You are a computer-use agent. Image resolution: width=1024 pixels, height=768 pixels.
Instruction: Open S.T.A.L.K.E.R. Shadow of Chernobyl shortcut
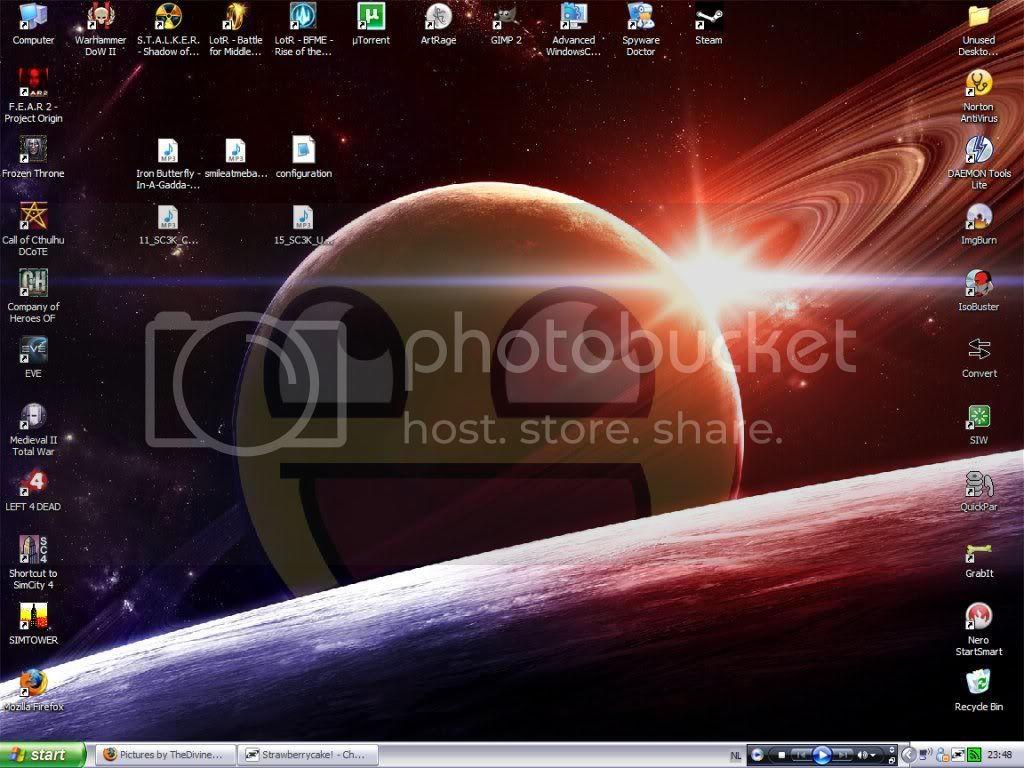[168, 29]
